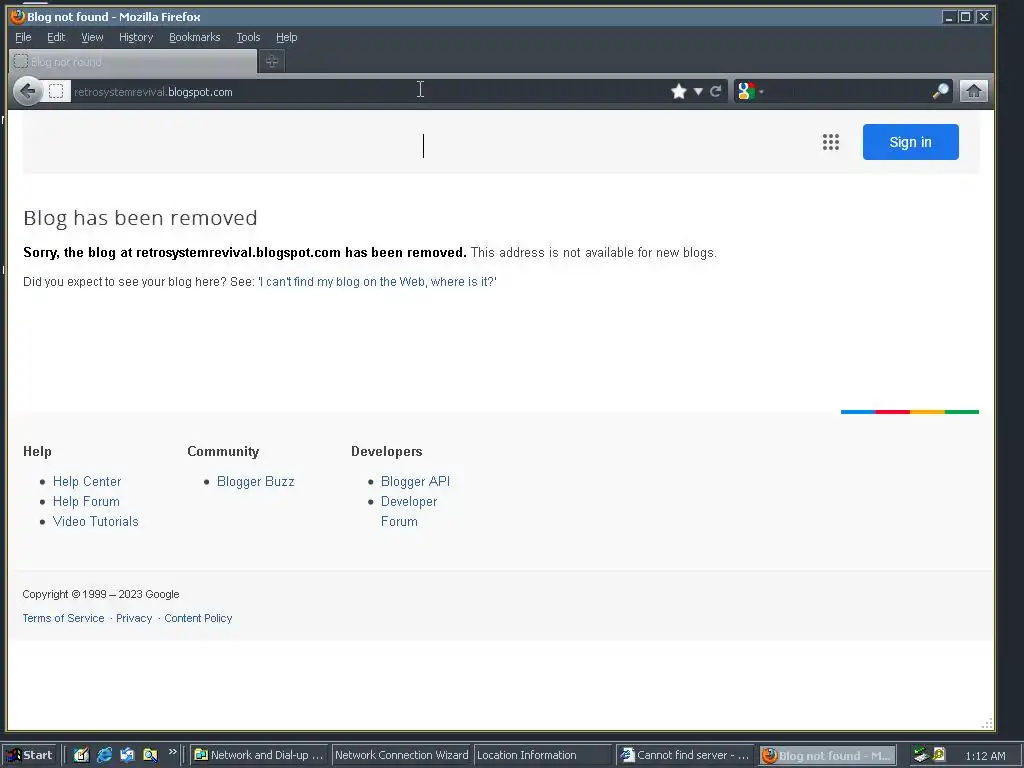Open the Blogger Buzz link
This screenshot has width=1024, height=768.
[x=255, y=481]
